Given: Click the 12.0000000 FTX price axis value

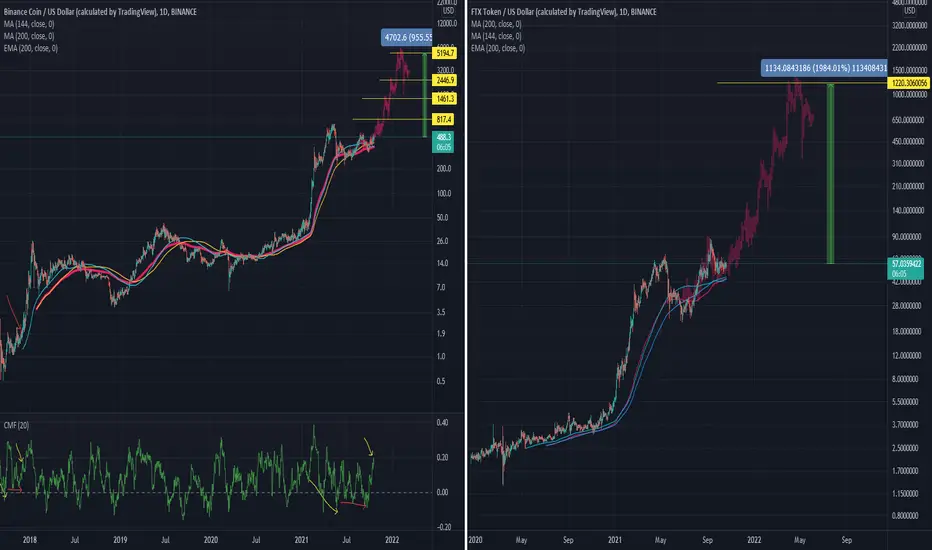Looking at the screenshot, I should (x=907, y=356).
